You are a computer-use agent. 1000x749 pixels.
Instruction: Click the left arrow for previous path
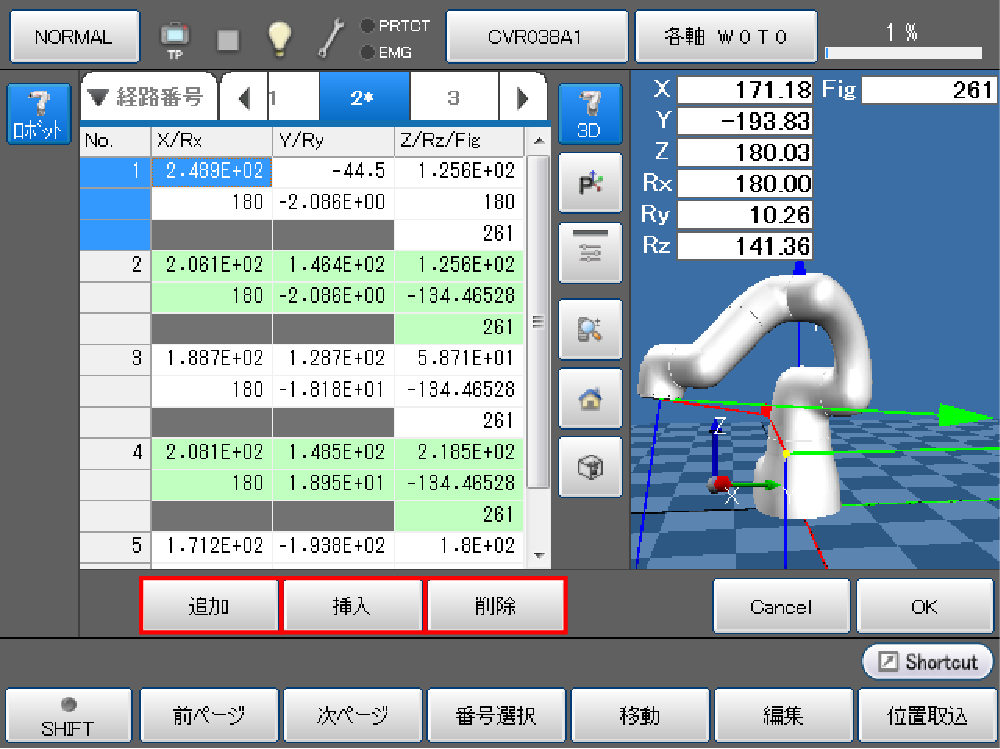(x=245, y=98)
